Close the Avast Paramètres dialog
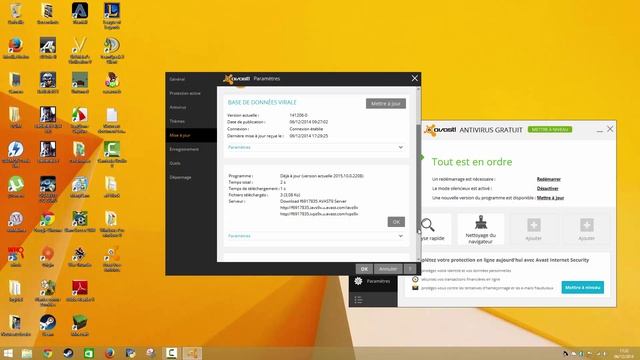 point(415,78)
